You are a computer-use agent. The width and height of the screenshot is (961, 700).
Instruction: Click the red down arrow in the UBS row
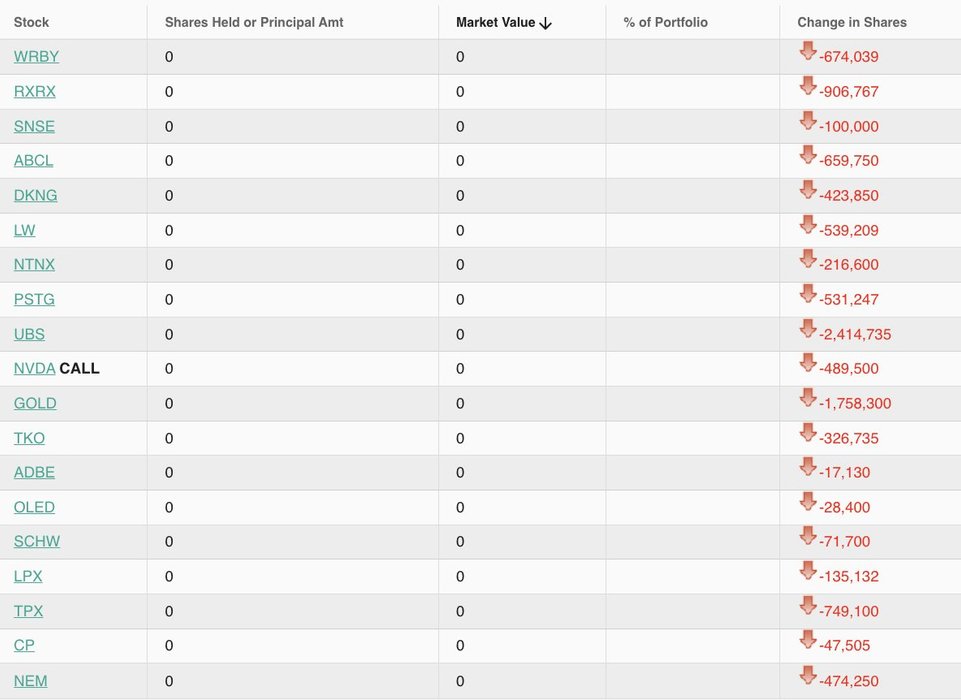(x=808, y=329)
